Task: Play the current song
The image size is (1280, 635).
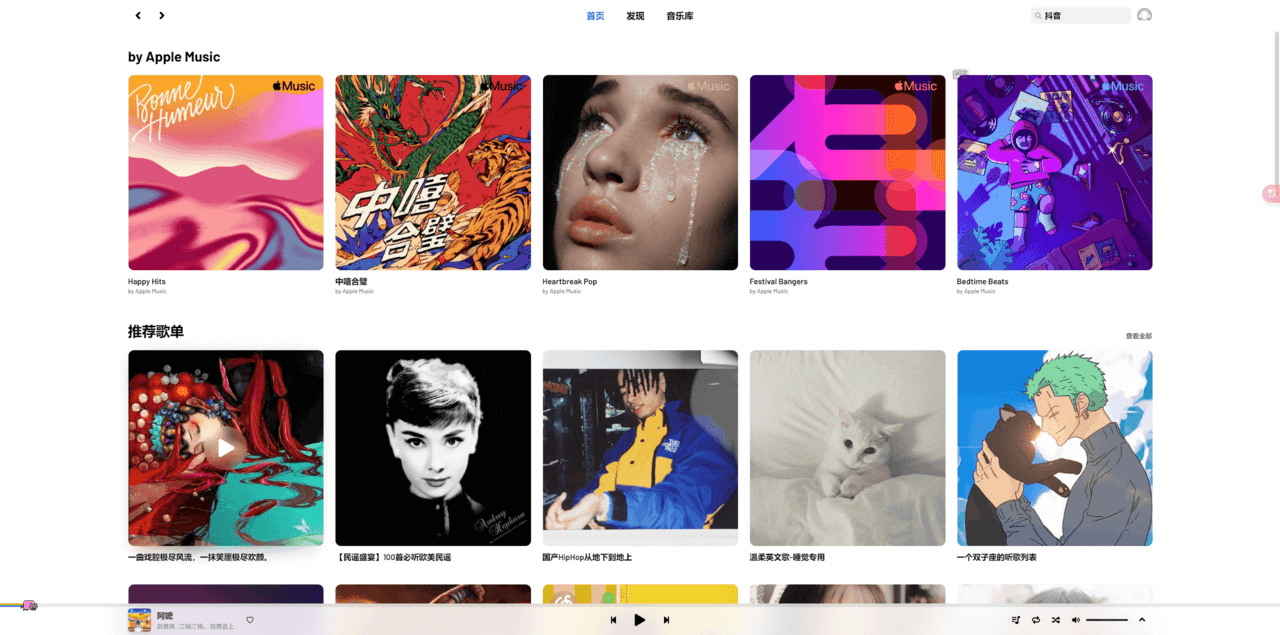Action: click(640, 620)
